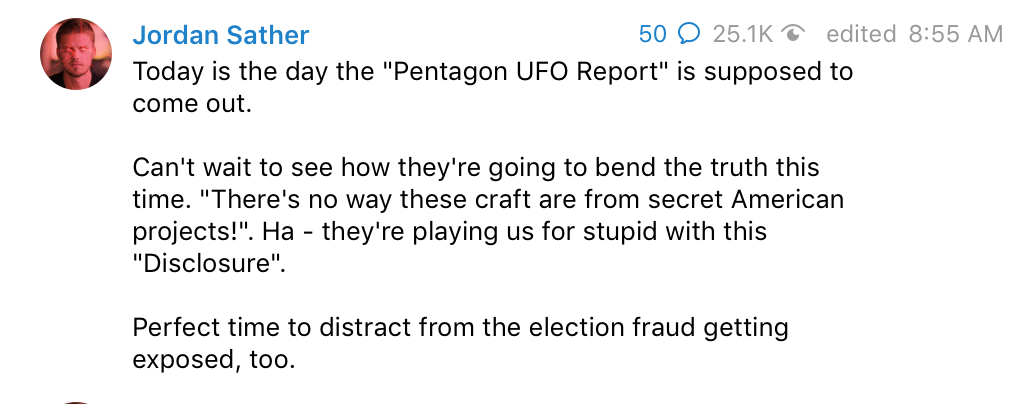
Task: Click the partially visible avatar below the message
Action: tap(77, 401)
